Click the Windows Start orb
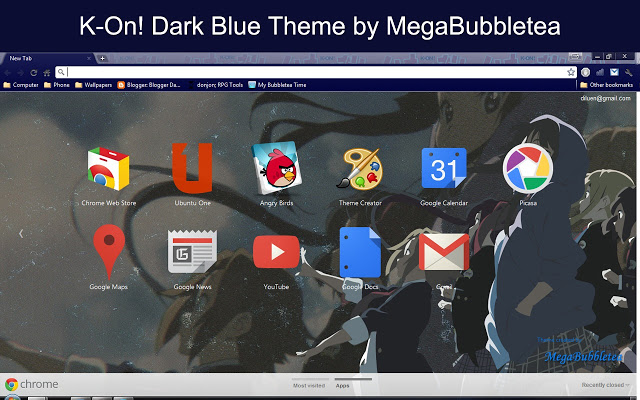This screenshot has width=640, height=400. [x=11, y=397]
